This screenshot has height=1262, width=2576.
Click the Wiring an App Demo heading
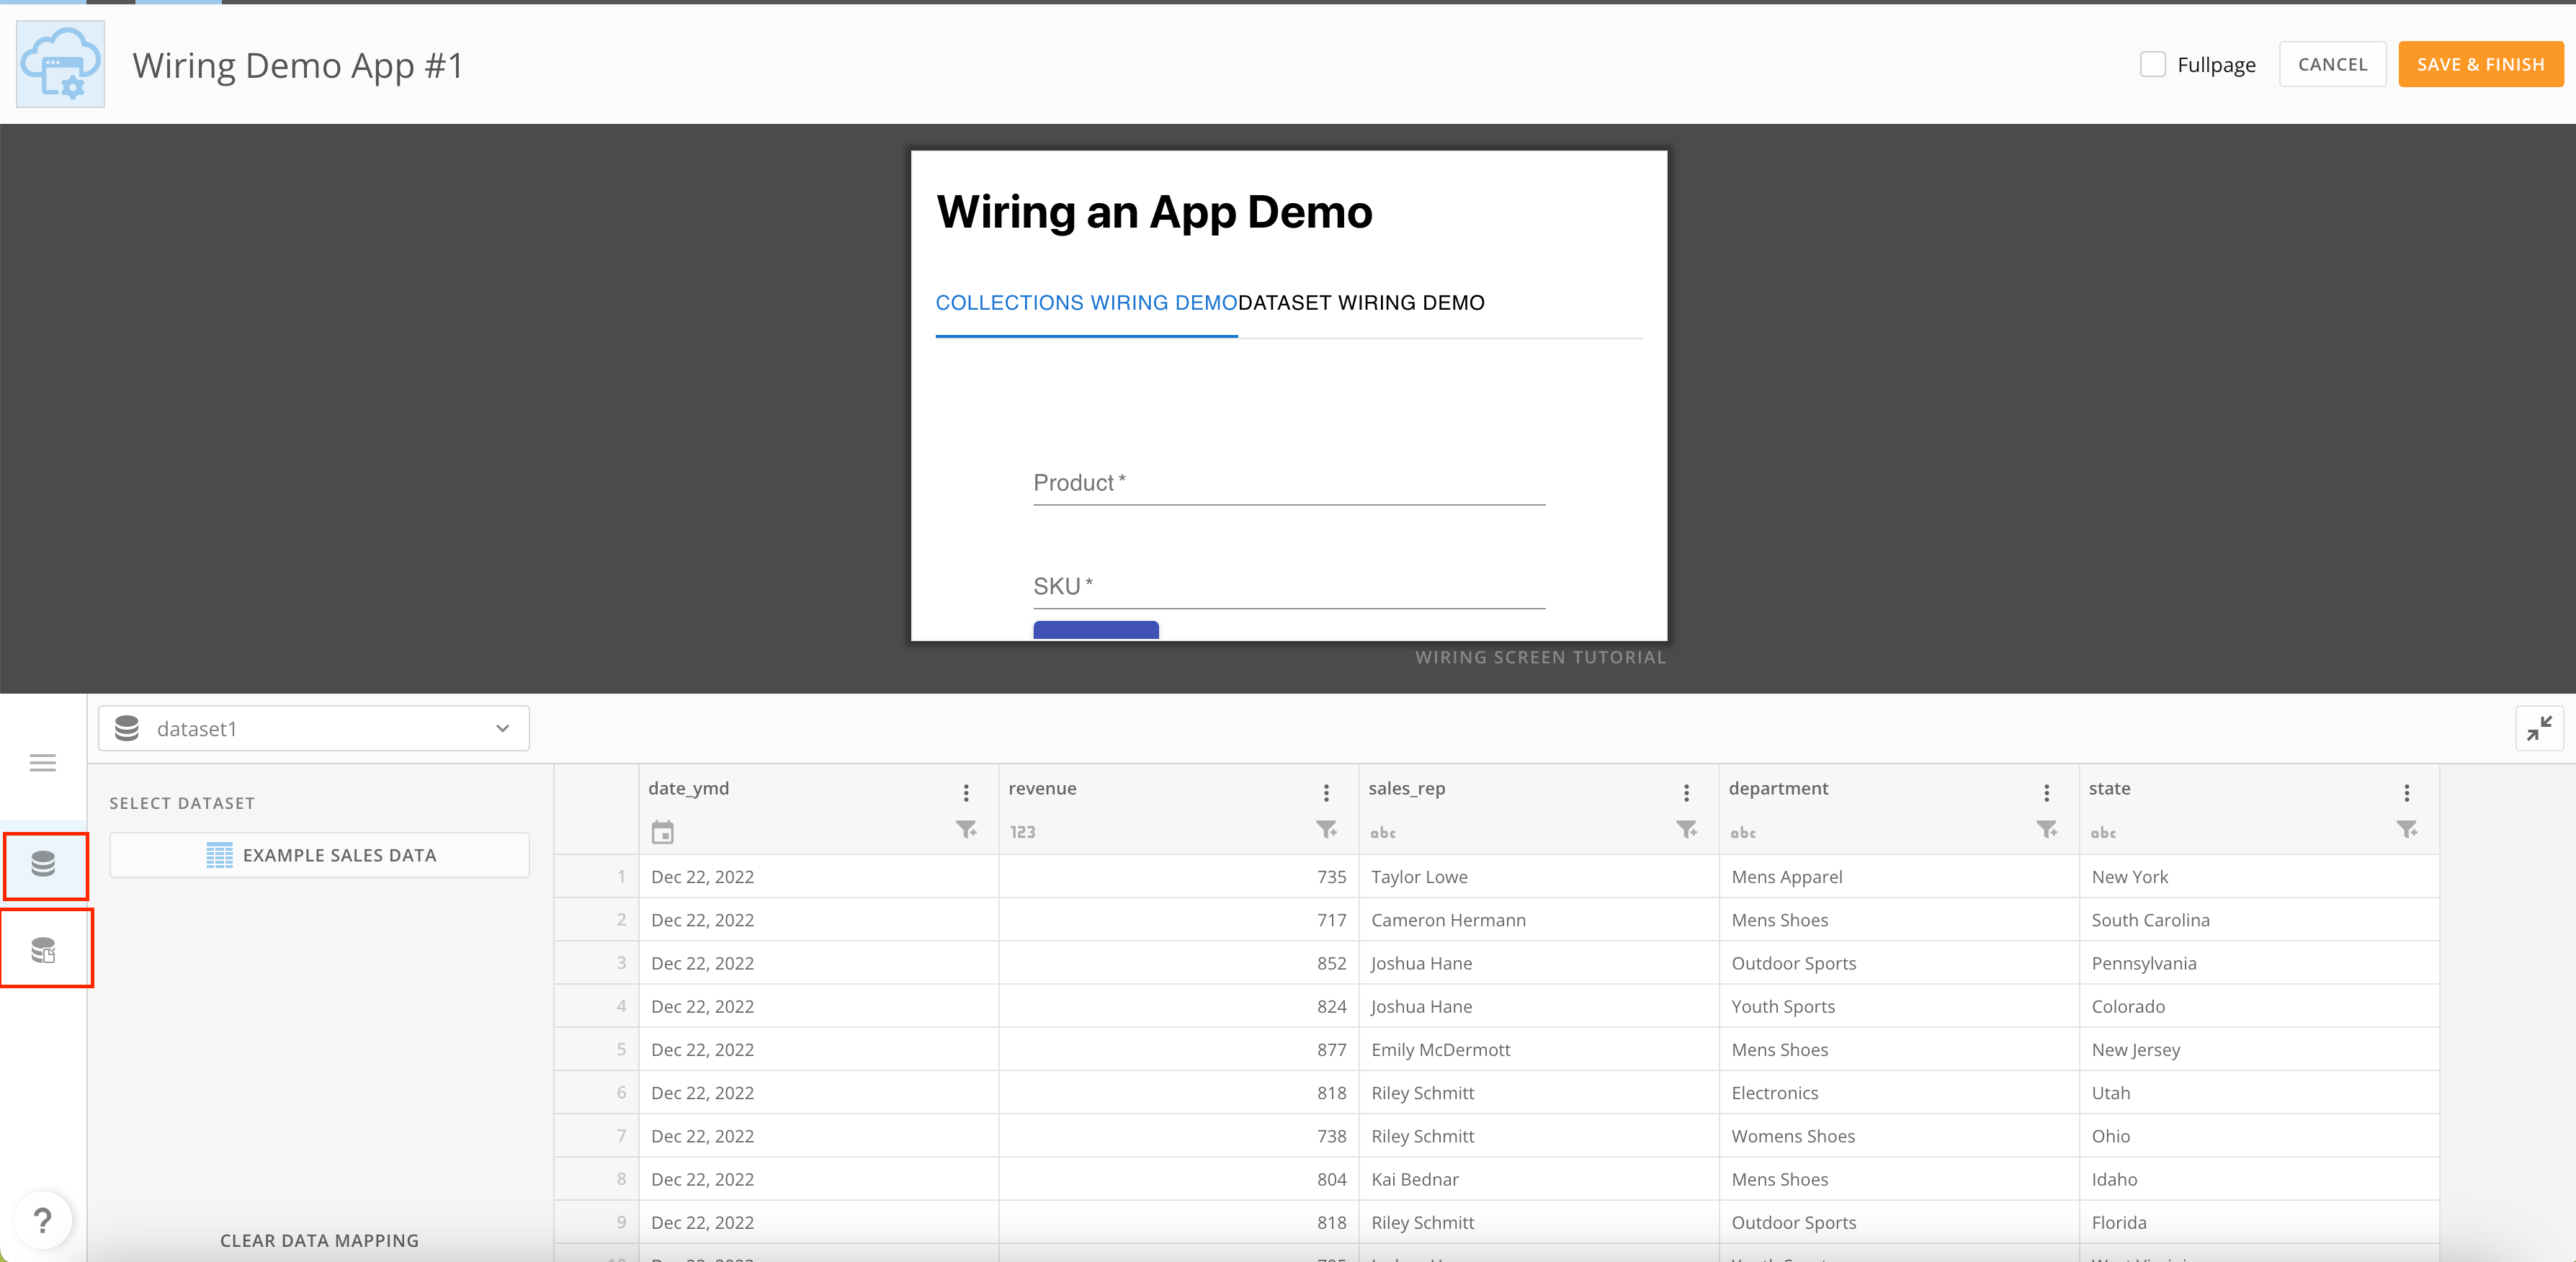(x=1154, y=212)
